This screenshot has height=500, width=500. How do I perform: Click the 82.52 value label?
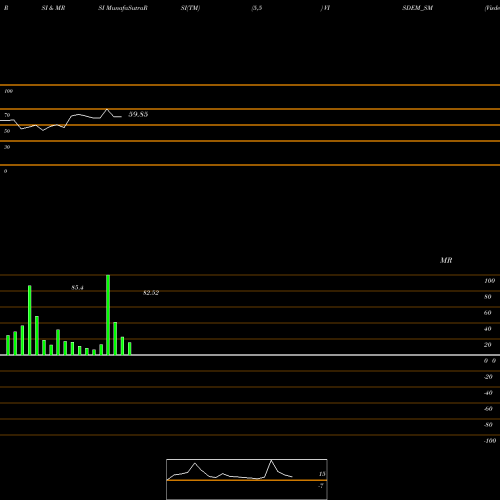[x=151, y=293]
